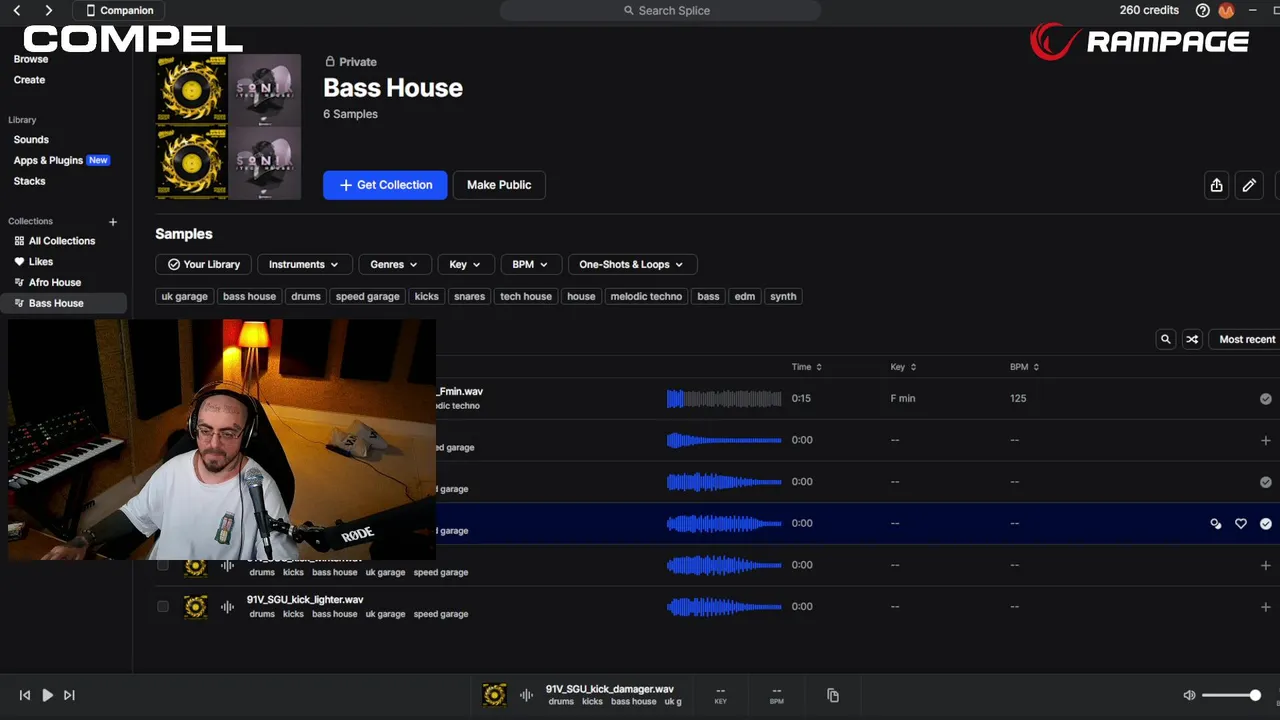Expand the Genres filter dropdown
The image size is (1280, 720).
394,264
